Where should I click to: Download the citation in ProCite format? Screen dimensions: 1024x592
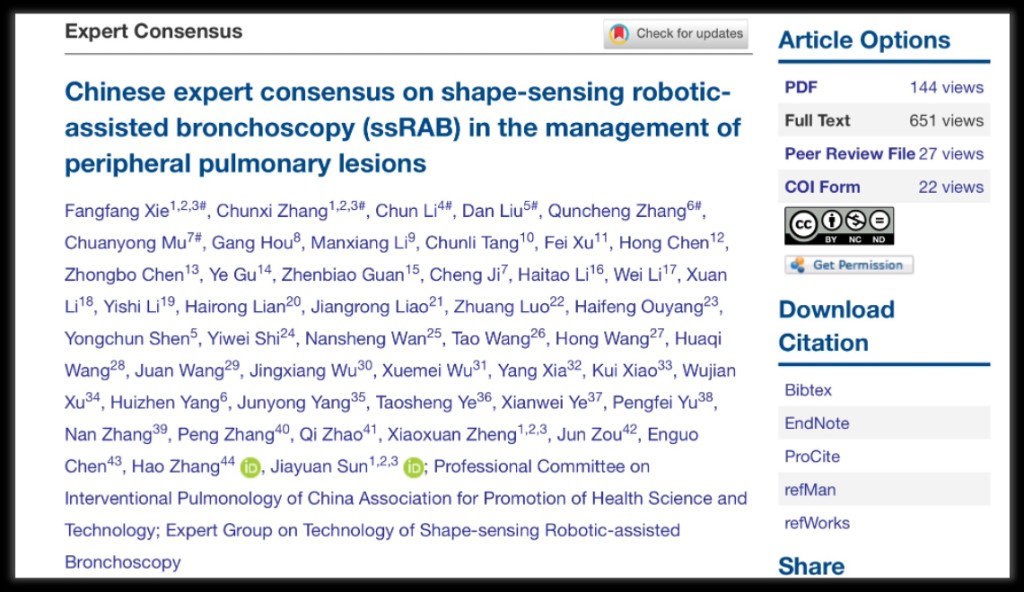click(x=812, y=456)
